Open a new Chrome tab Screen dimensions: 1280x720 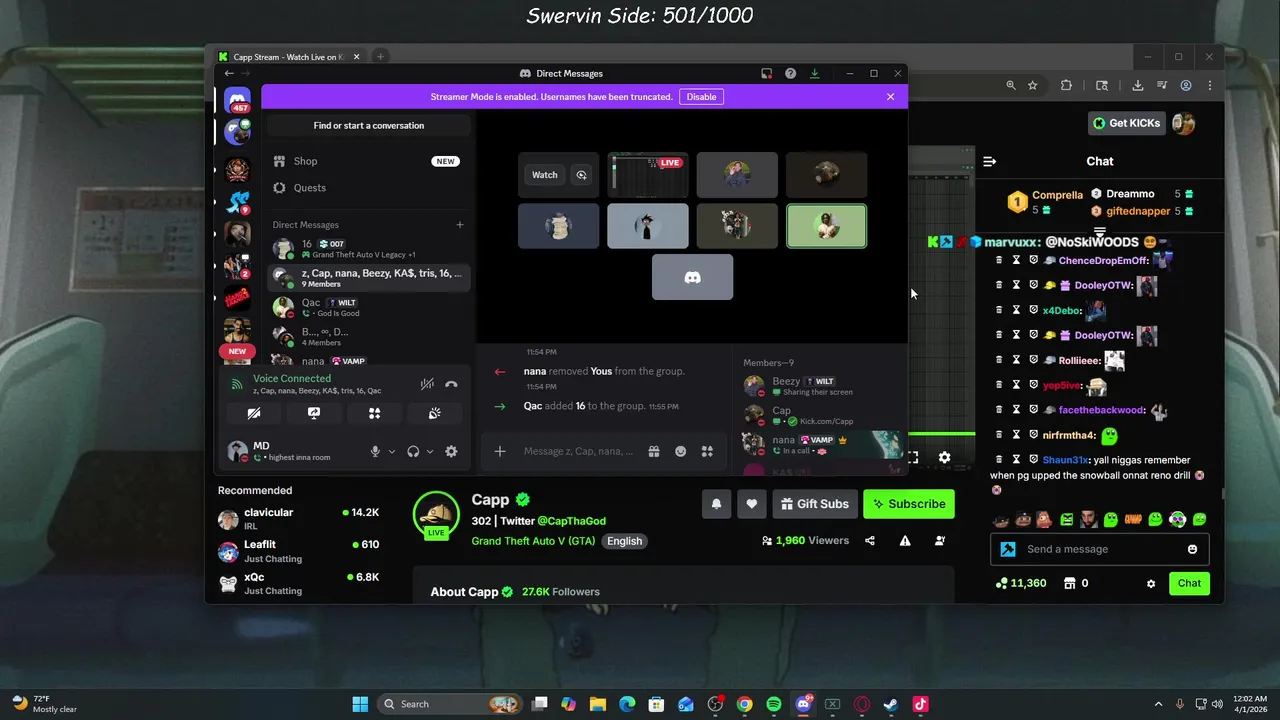[380, 57]
